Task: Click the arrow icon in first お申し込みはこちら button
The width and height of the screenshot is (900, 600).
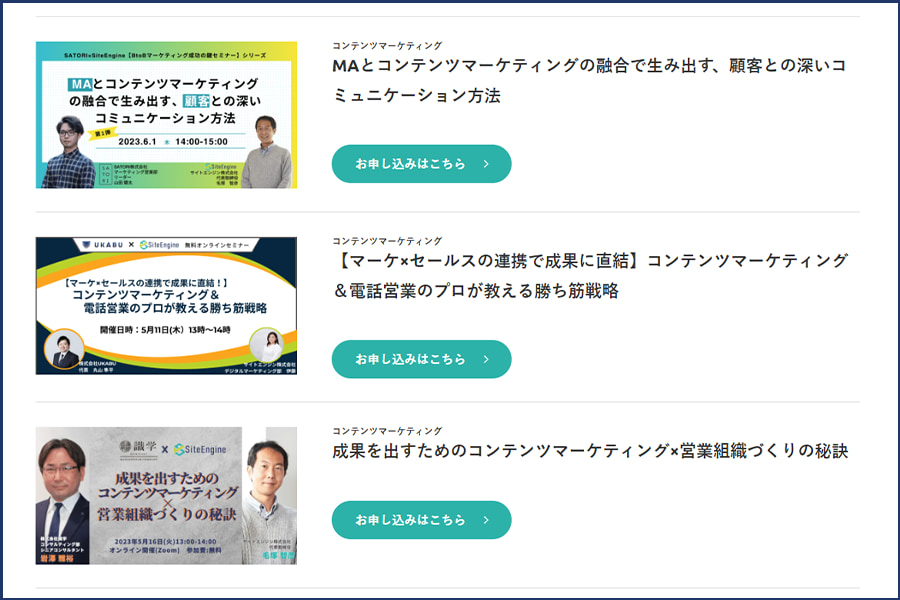Action: click(486, 164)
